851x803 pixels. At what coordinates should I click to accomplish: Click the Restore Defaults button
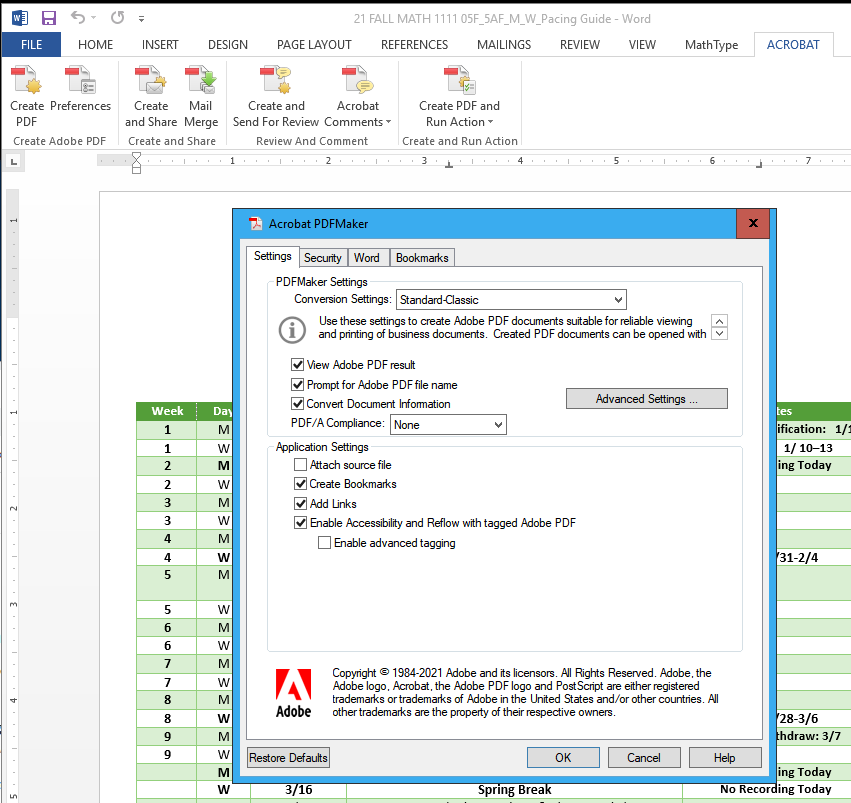[288, 757]
